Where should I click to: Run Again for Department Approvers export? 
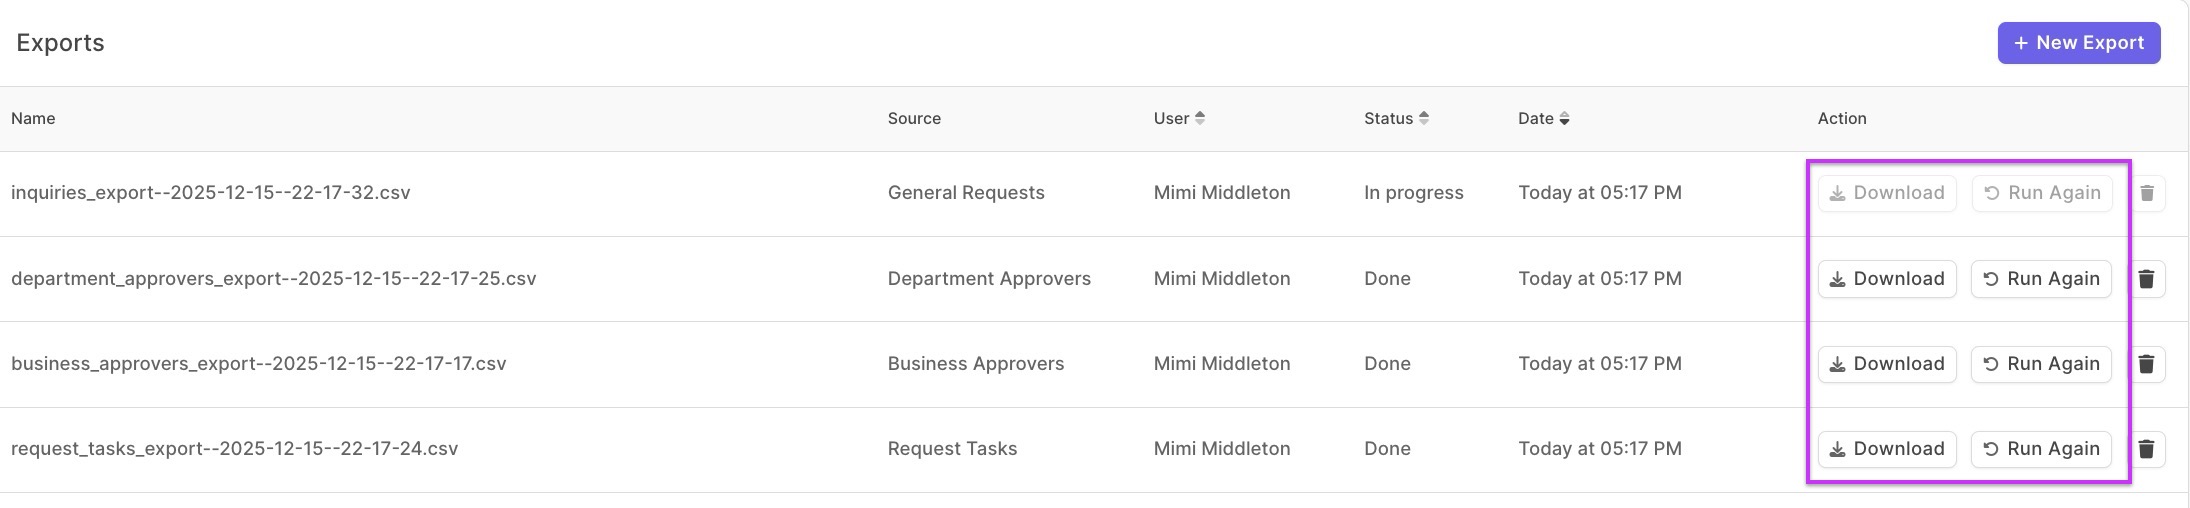(x=2041, y=279)
